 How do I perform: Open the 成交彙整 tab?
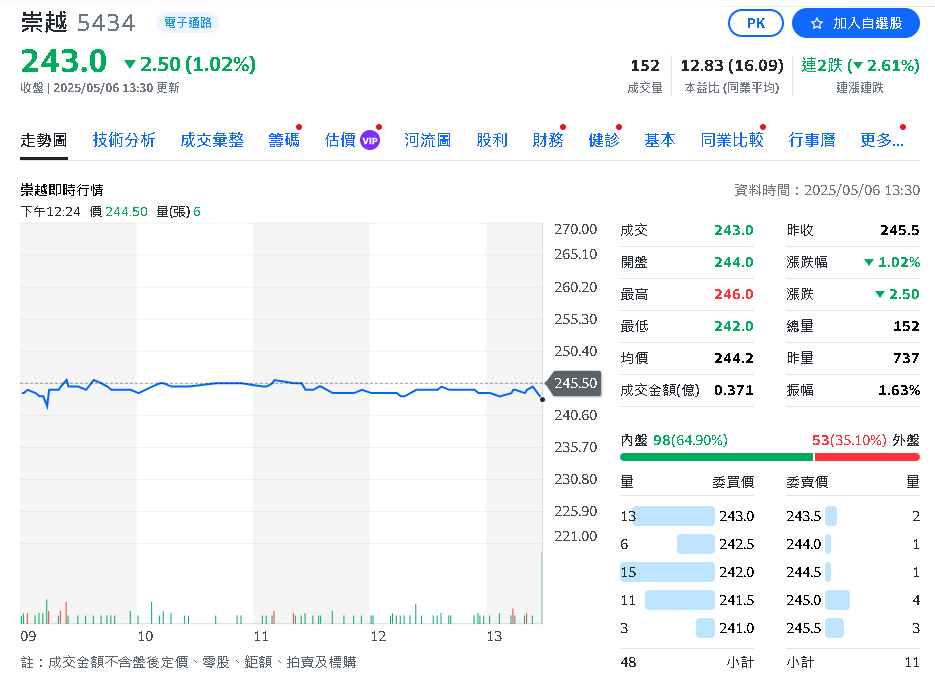coord(212,140)
